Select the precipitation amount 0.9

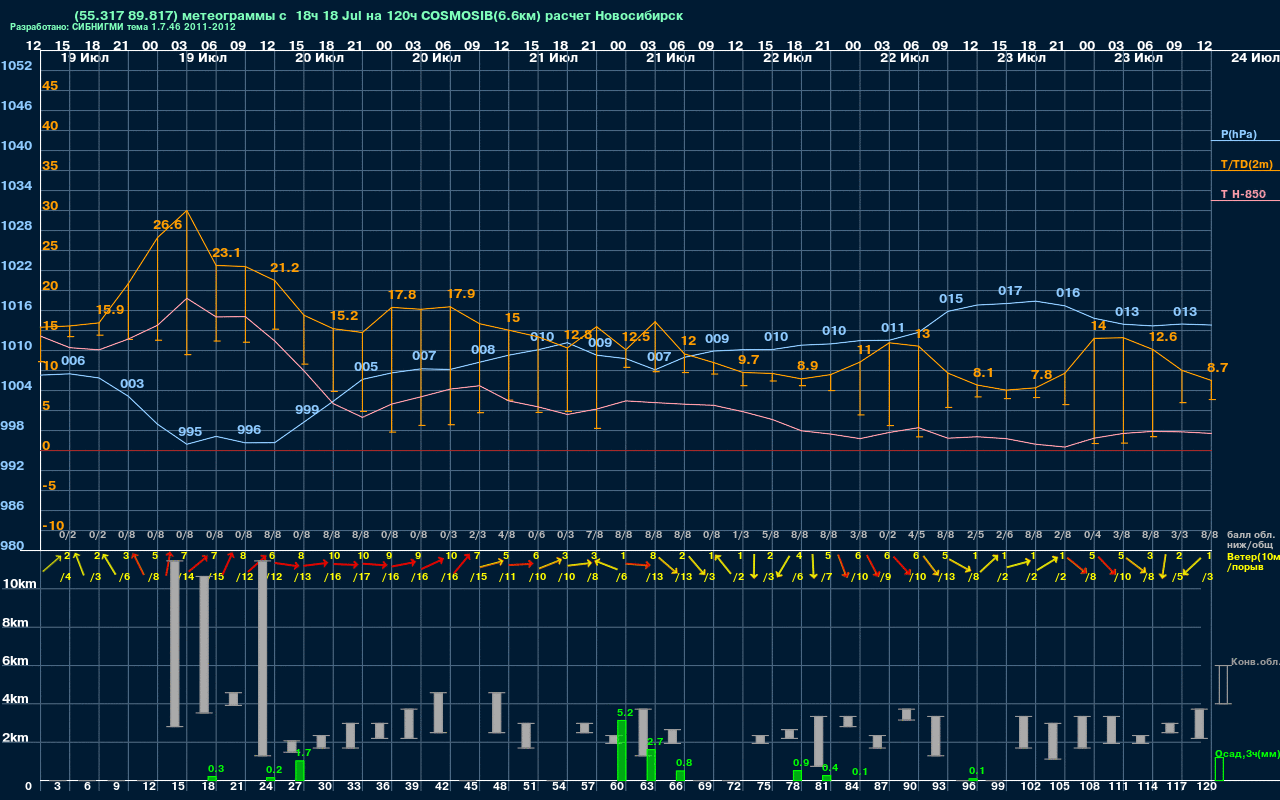(x=801, y=763)
